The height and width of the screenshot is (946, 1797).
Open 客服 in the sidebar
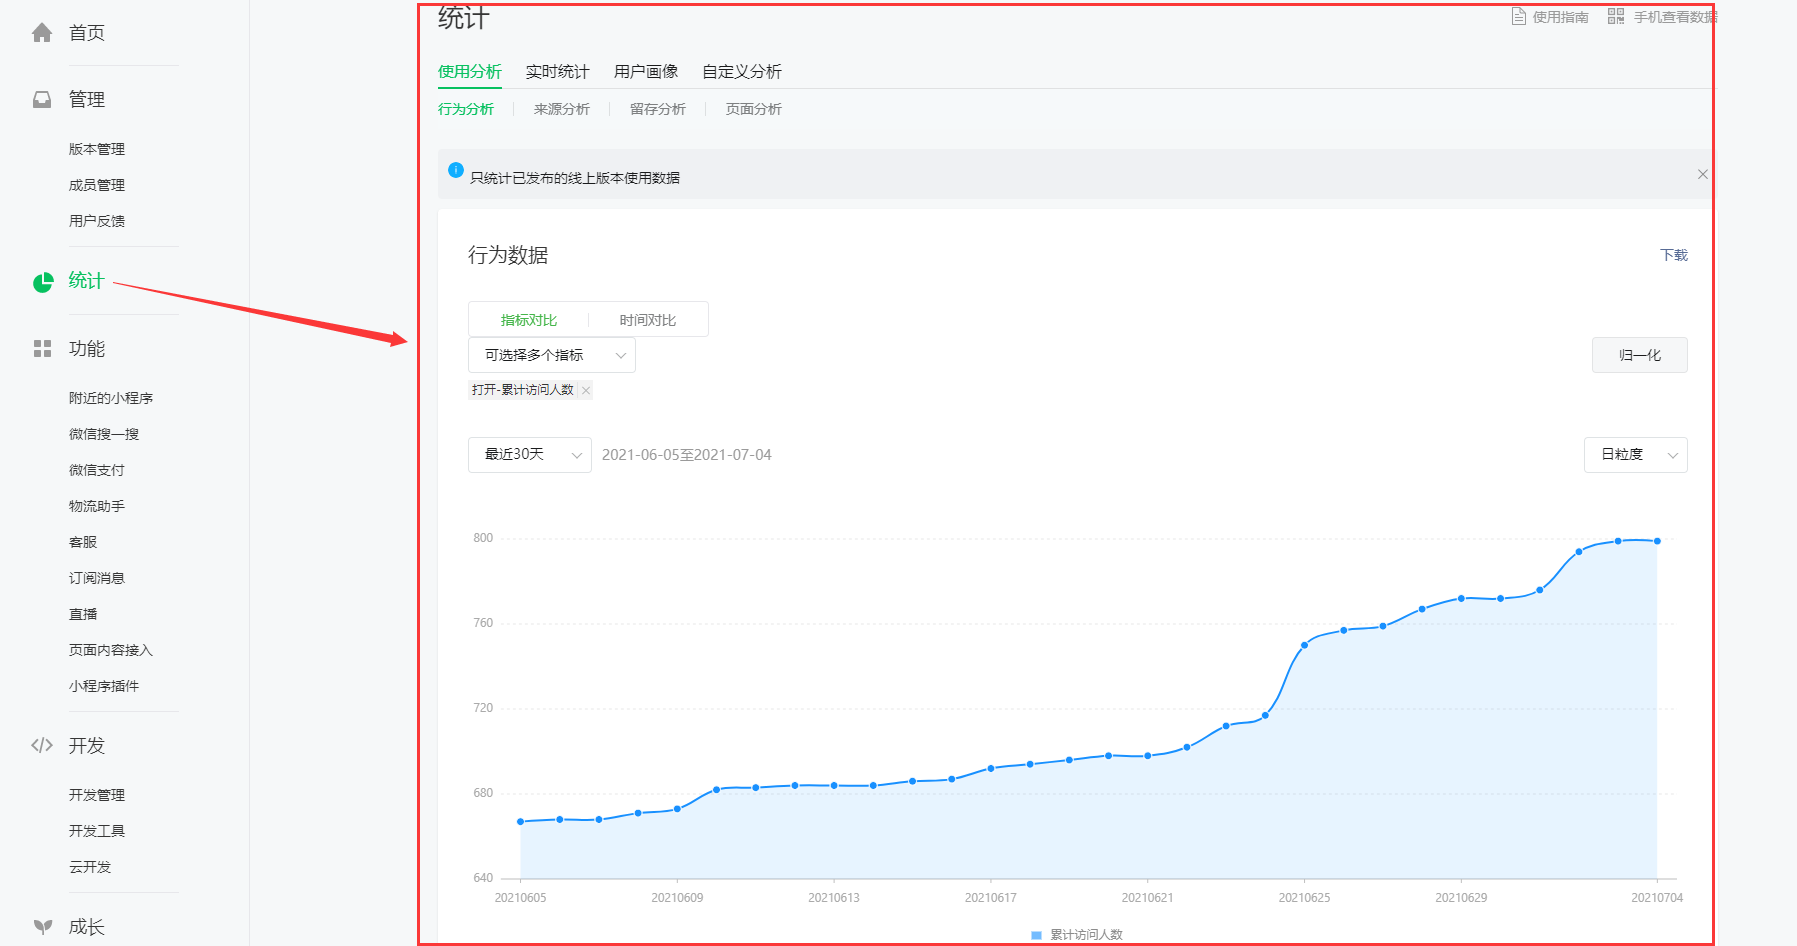pyautogui.click(x=83, y=542)
